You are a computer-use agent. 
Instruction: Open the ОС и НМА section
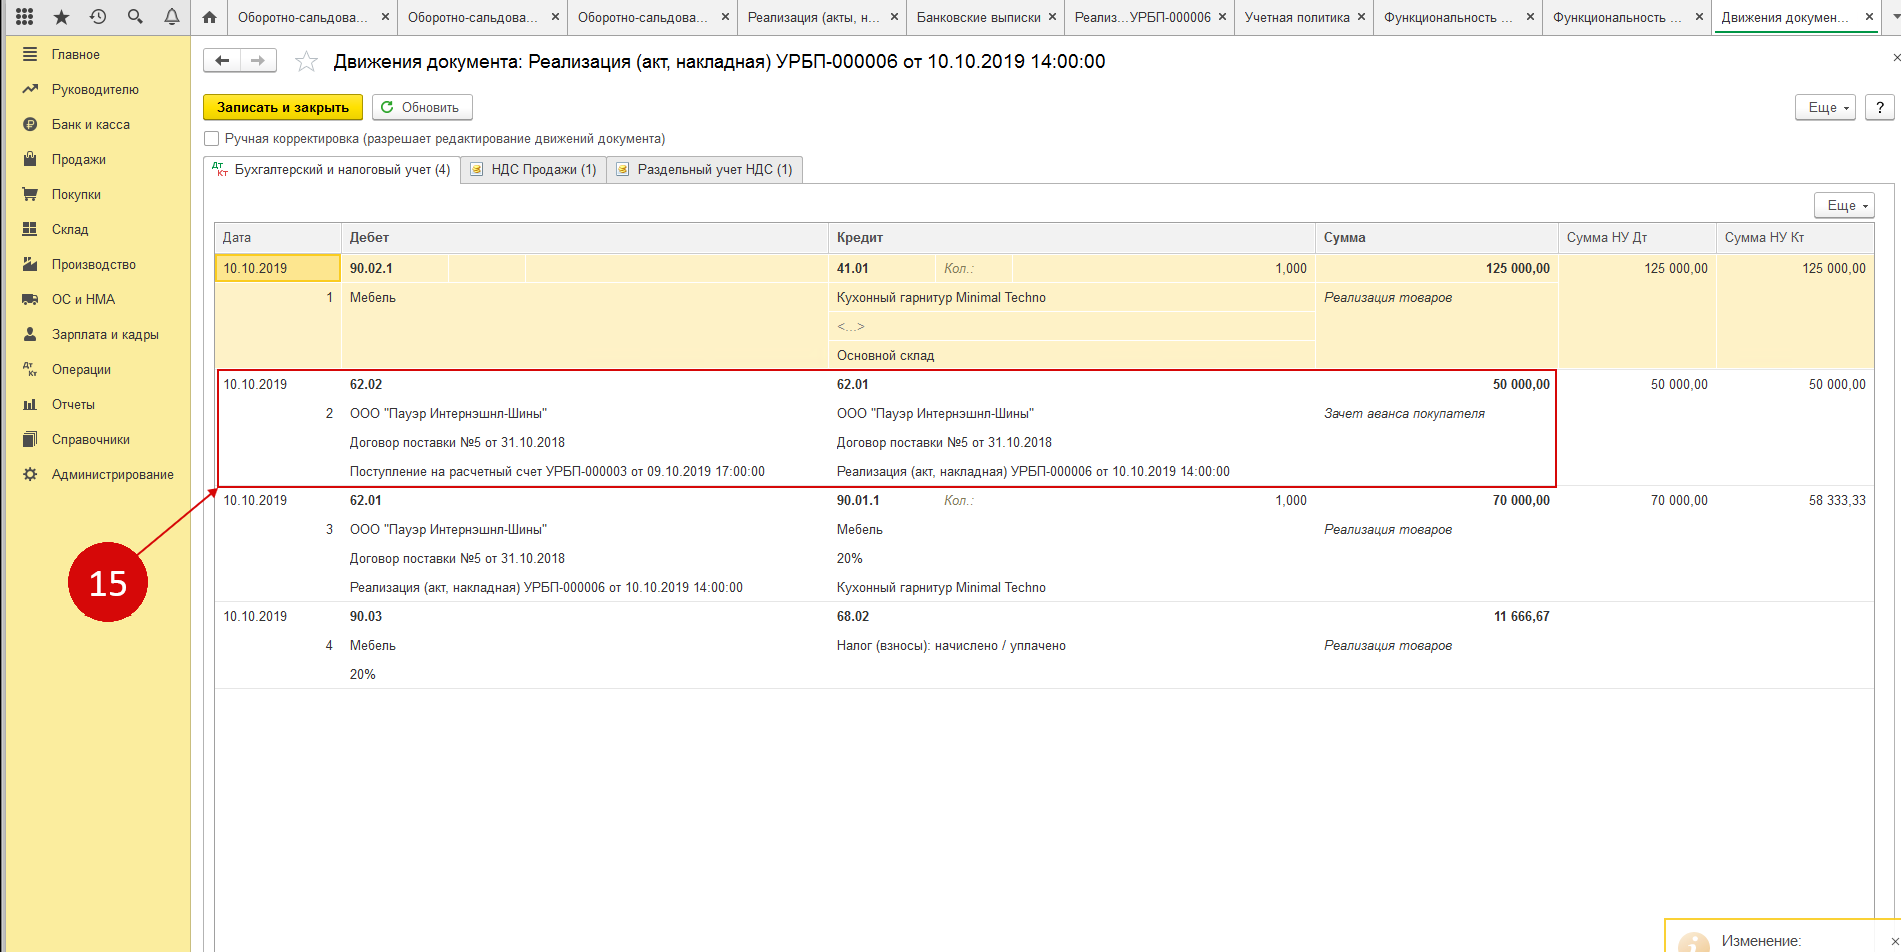coord(83,299)
